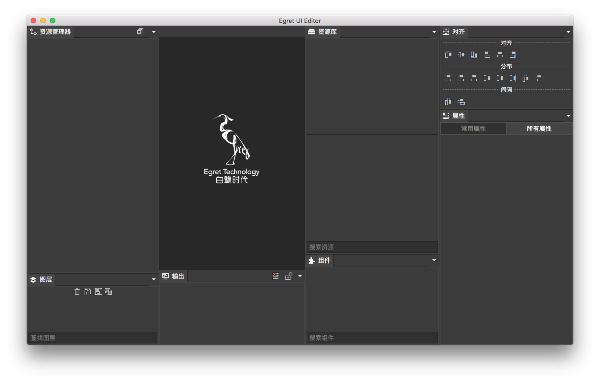Switch to the 常用属性 properties tab
This screenshot has height=383, width=600.
(x=473, y=129)
